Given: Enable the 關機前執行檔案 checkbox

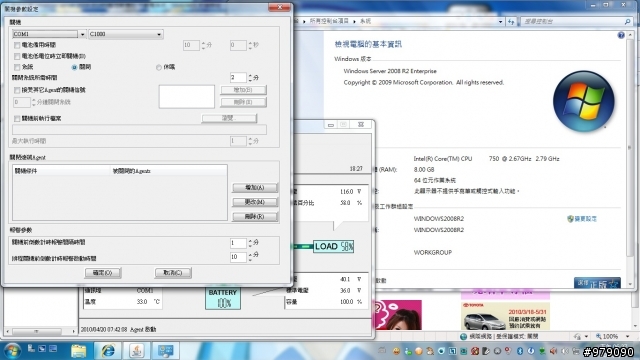Looking at the screenshot, I should [17, 119].
